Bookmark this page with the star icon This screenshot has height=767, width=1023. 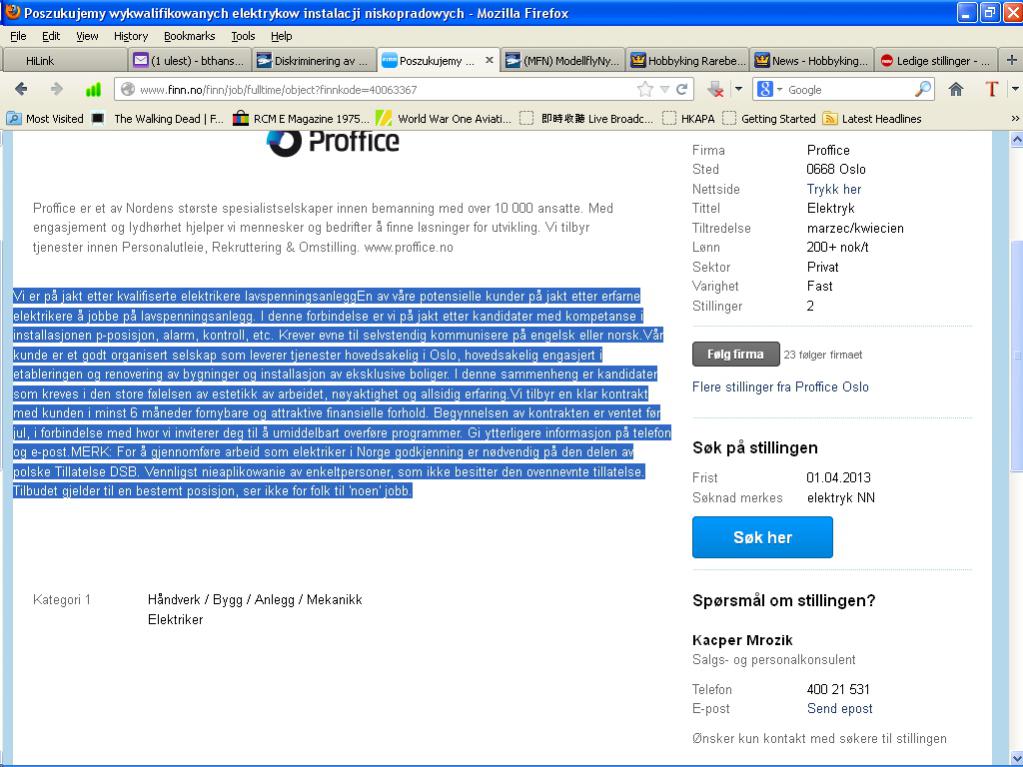click(x=646, y=90)
